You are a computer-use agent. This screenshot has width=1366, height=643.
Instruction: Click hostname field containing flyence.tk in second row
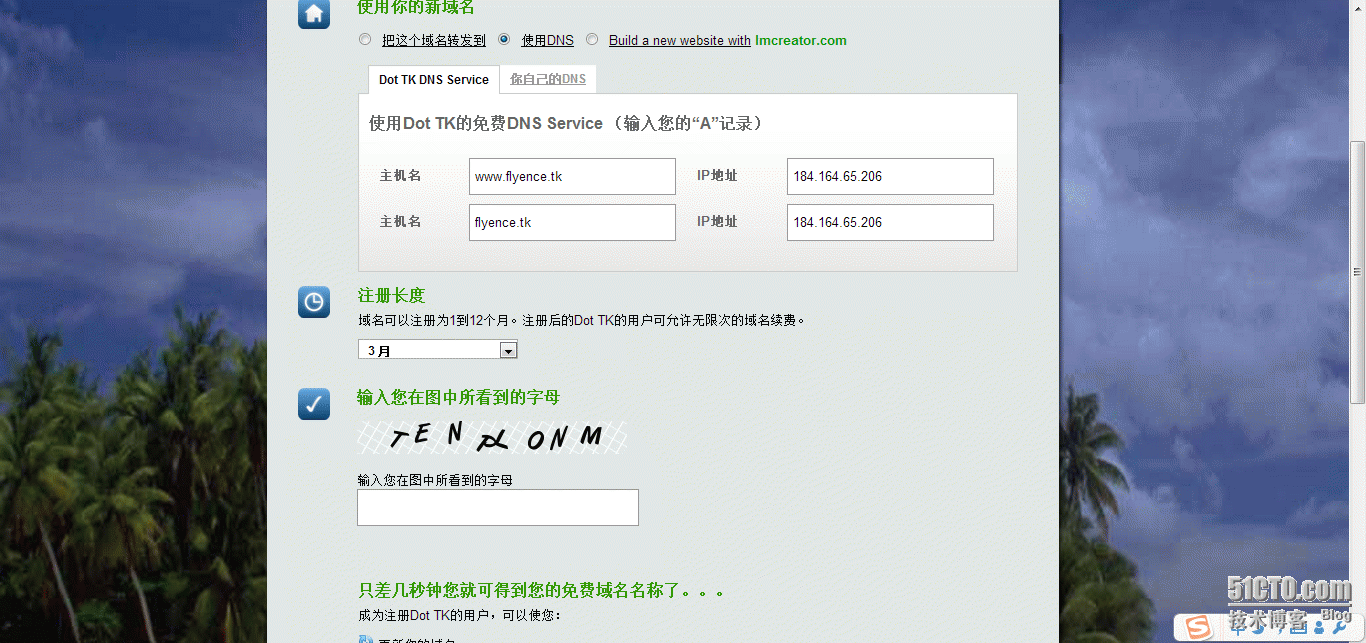[x=572, y=223]
